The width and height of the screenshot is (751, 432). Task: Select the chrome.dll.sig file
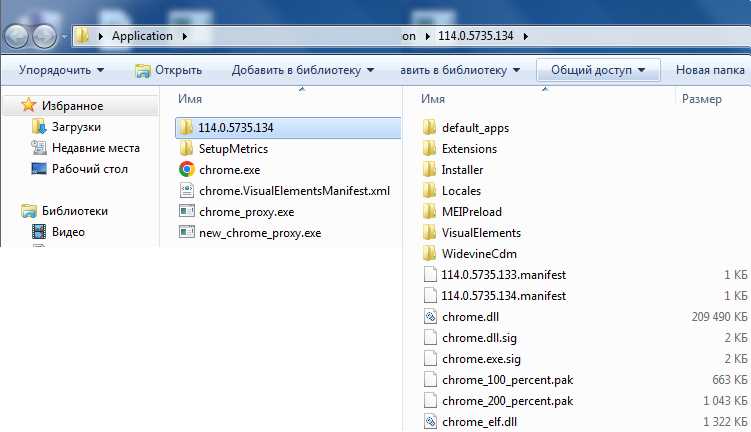(x=479, y=338)
